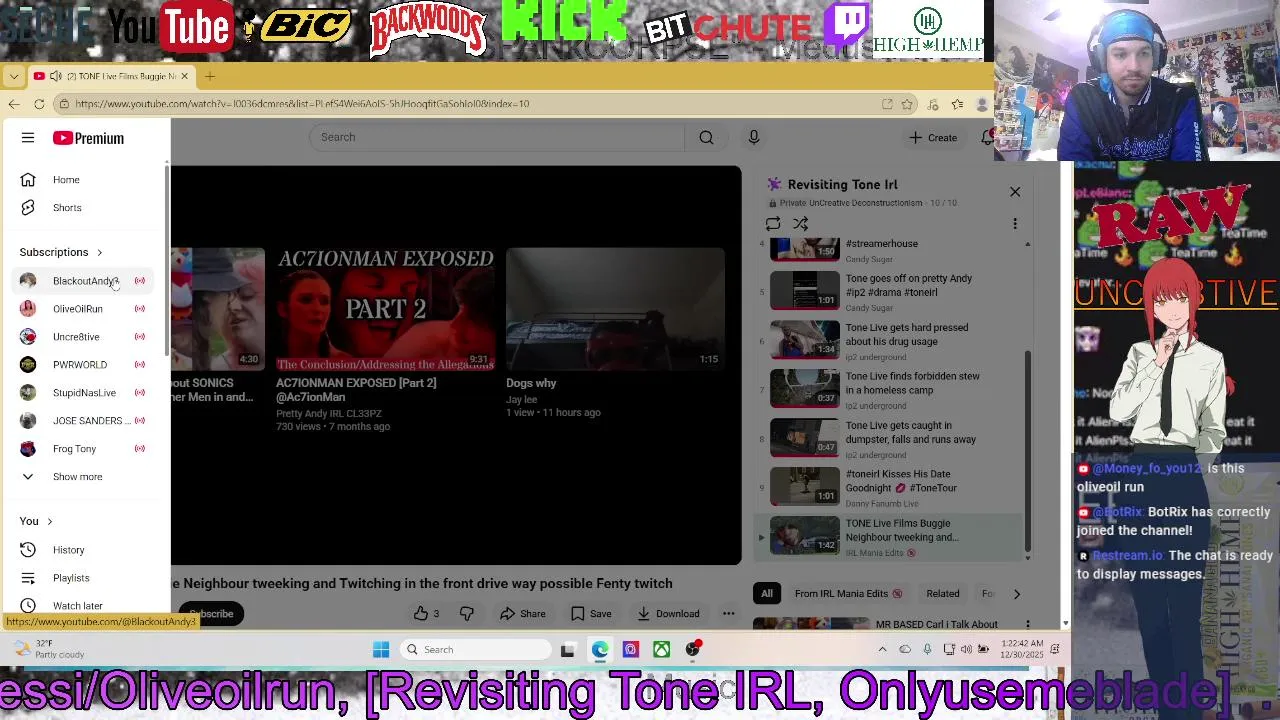Play the Dogs why suggested video
The width and height of the screenshot is (1280, 720).
[x=615, y=309]
